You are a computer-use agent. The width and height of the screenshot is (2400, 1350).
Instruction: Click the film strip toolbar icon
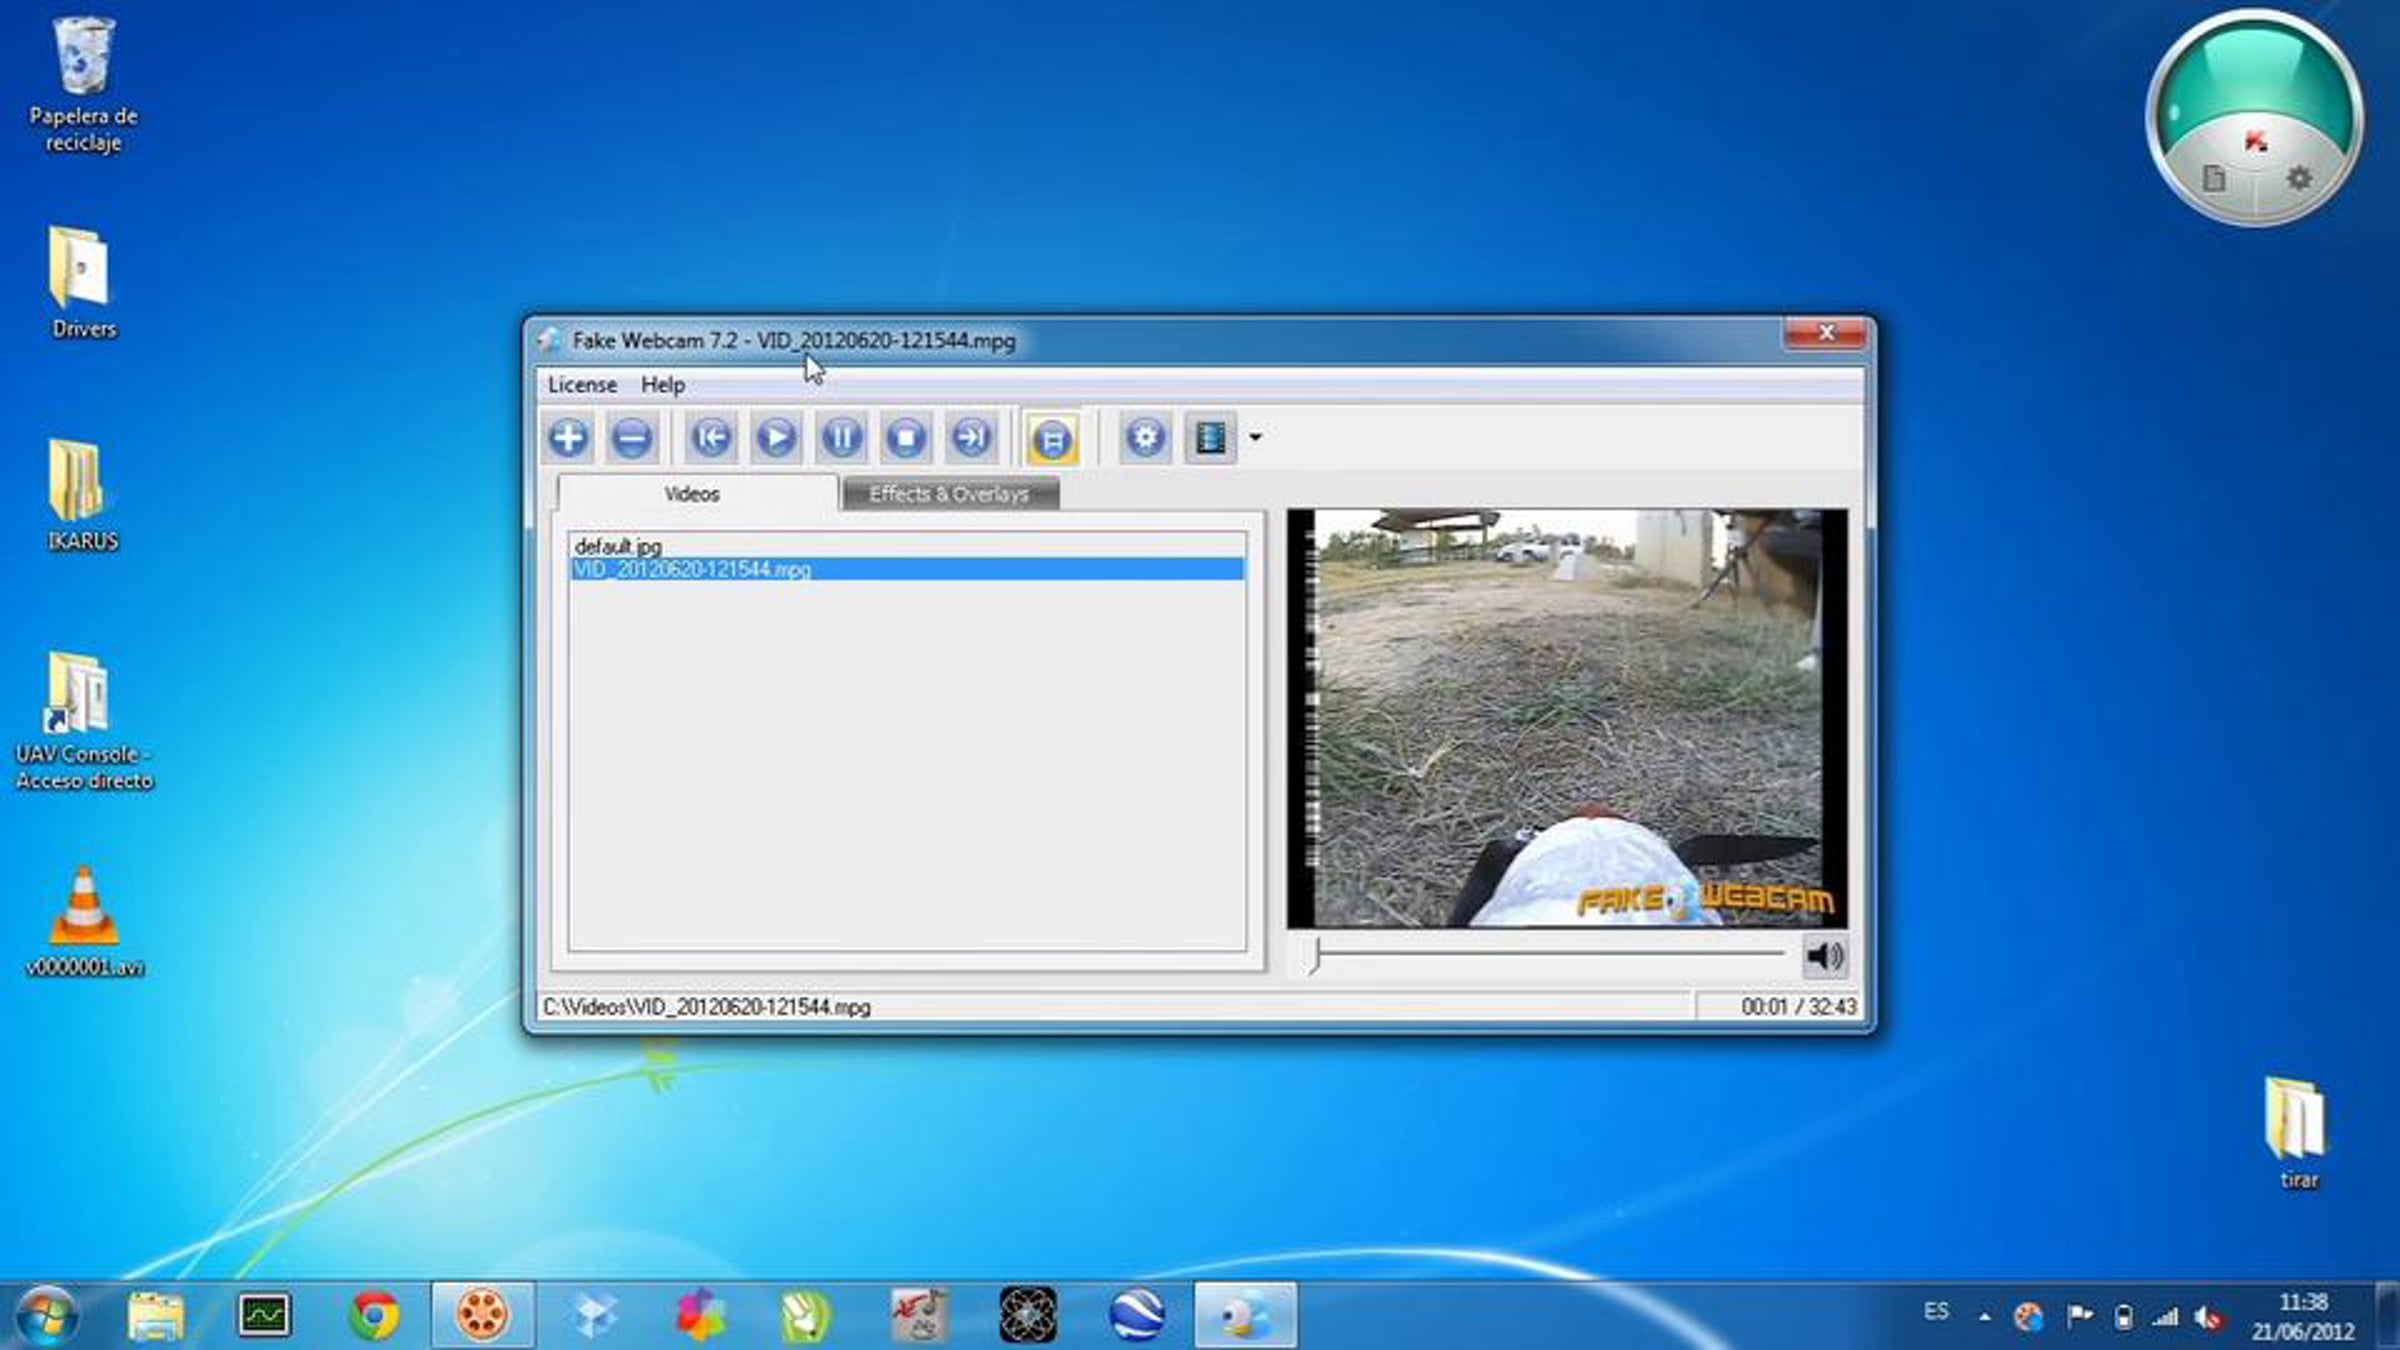click(1210, 438)
